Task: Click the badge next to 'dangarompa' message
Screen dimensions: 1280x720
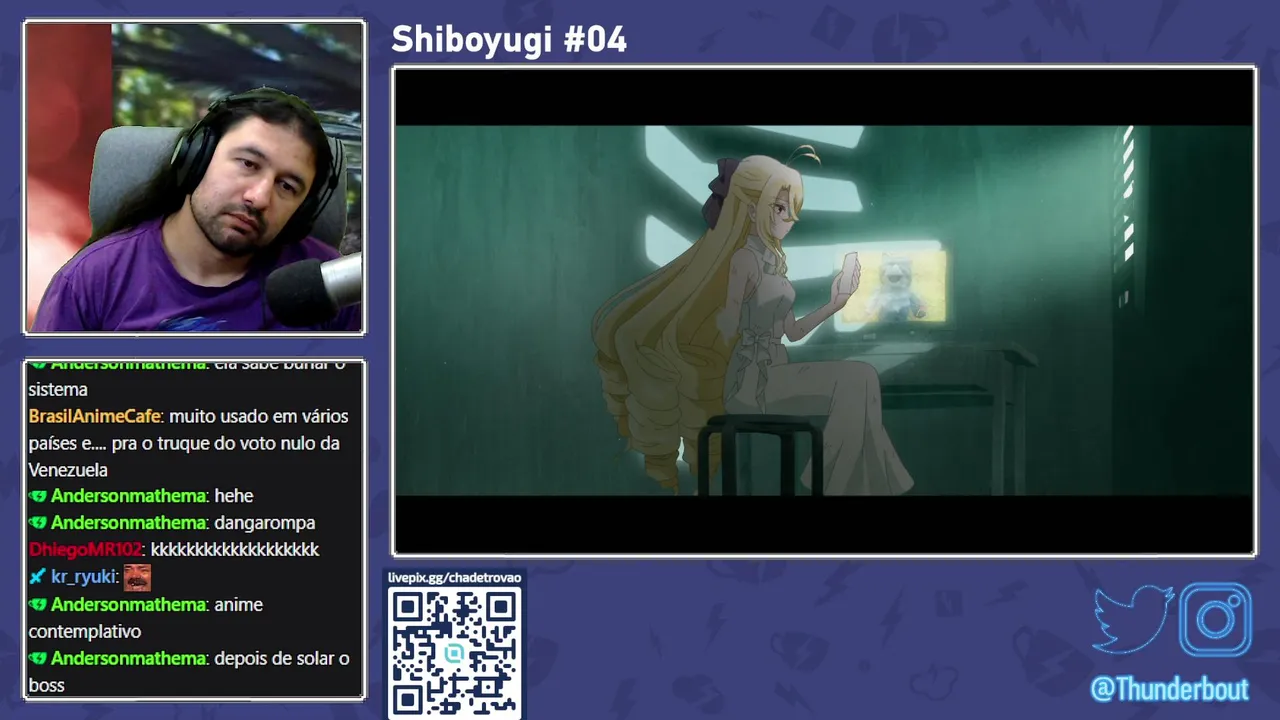Action: point(37,523)
